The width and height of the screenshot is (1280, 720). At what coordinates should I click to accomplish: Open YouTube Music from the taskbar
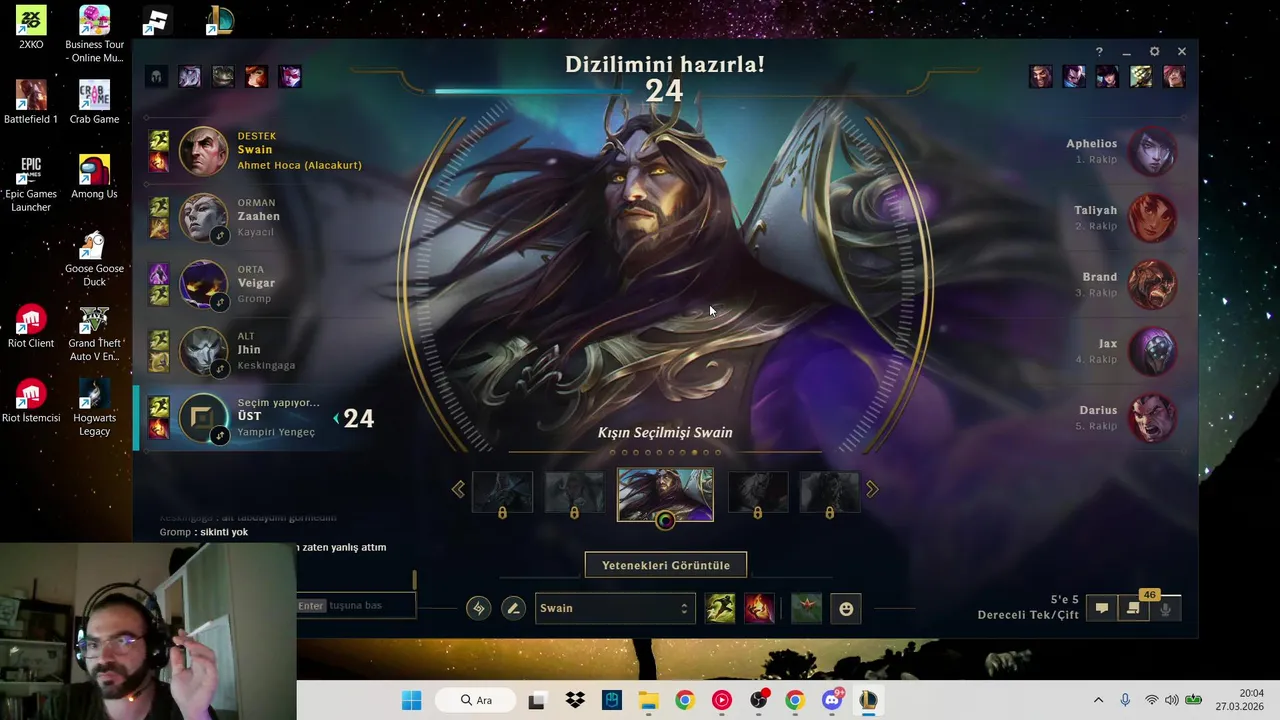click(721, 700)
